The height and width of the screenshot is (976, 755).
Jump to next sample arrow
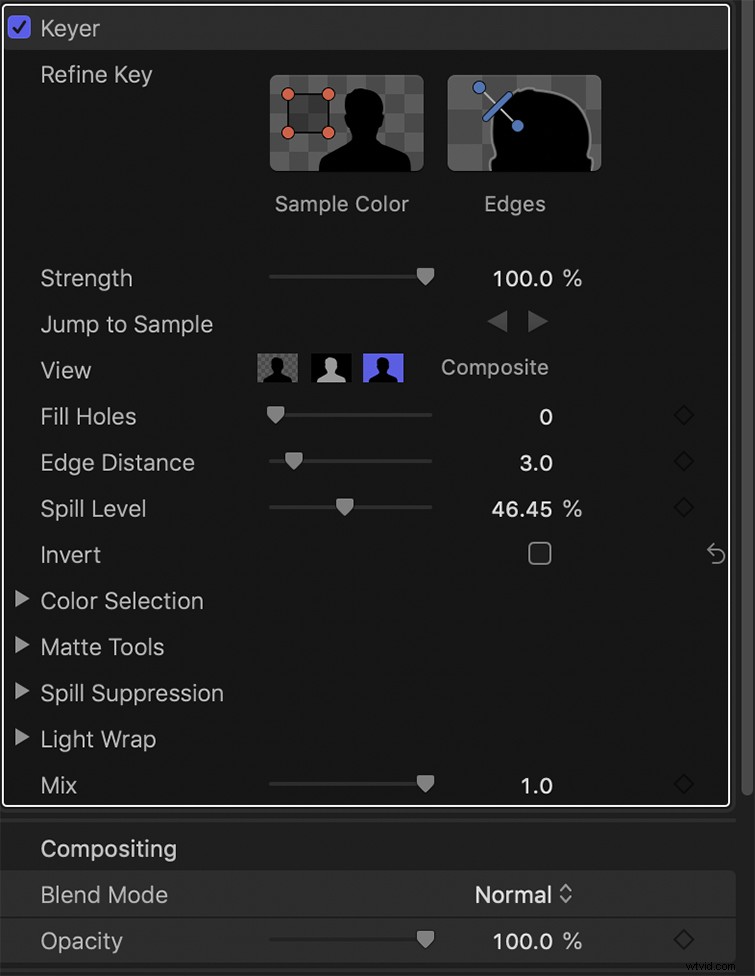coord(538,321)
